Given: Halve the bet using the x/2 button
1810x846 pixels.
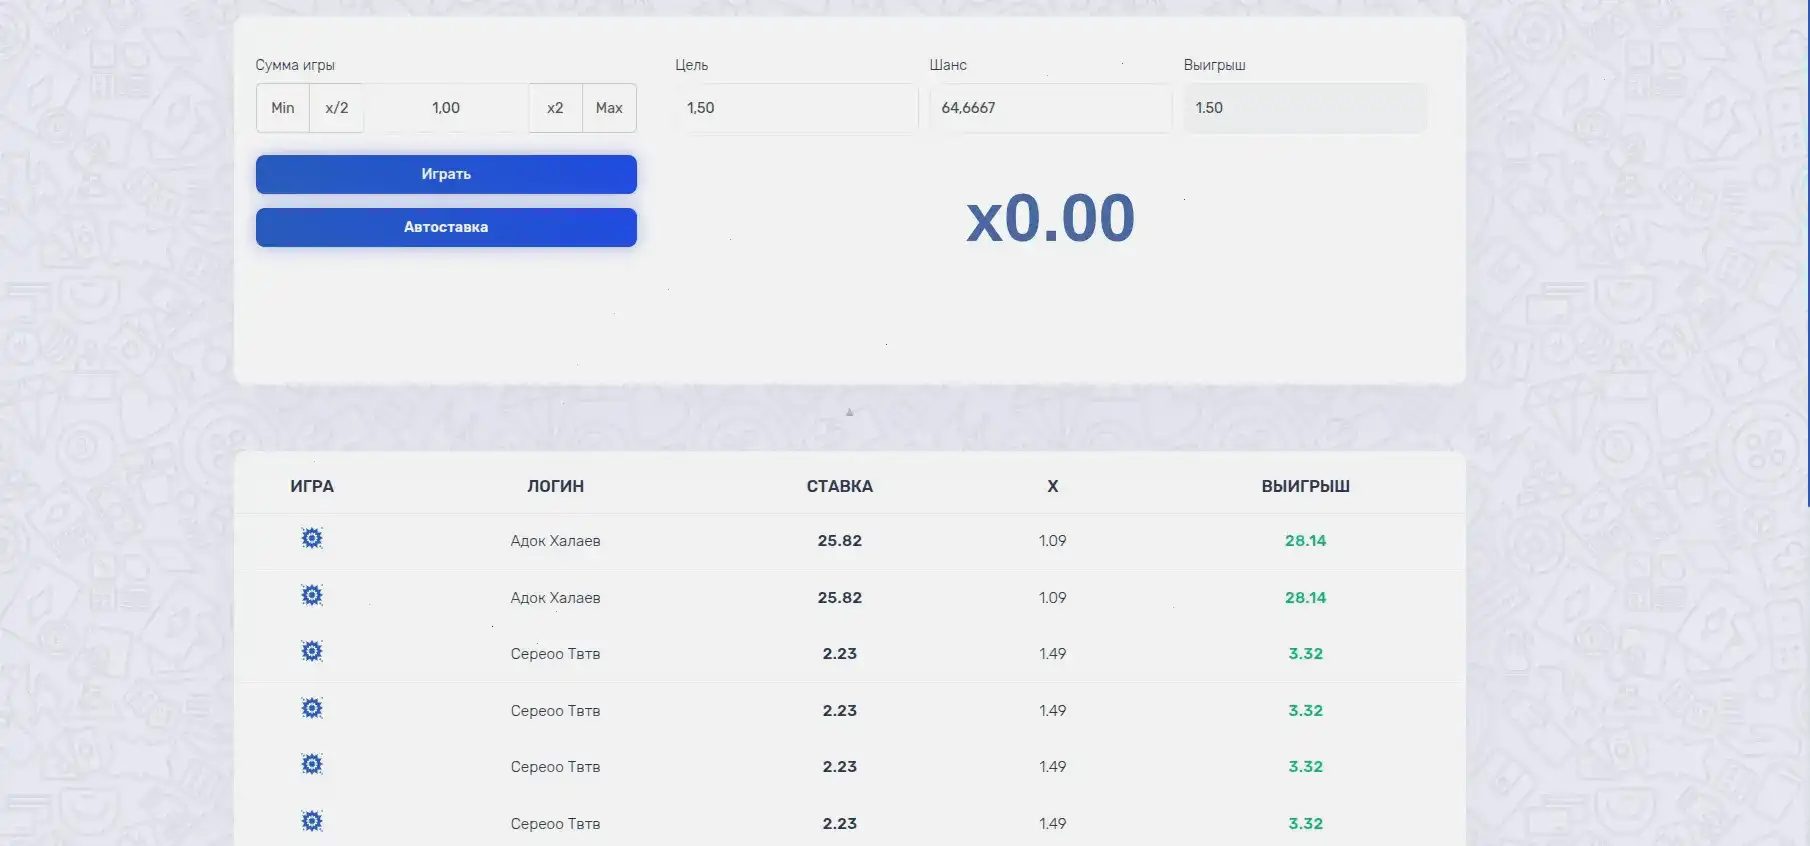Looking at the screenshot, I should pos(337,108).
